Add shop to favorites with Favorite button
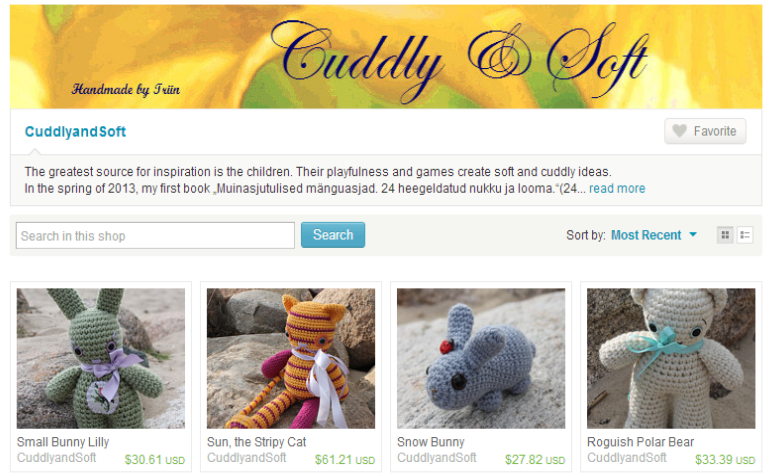The image size is (771, 475). point(705,131)
